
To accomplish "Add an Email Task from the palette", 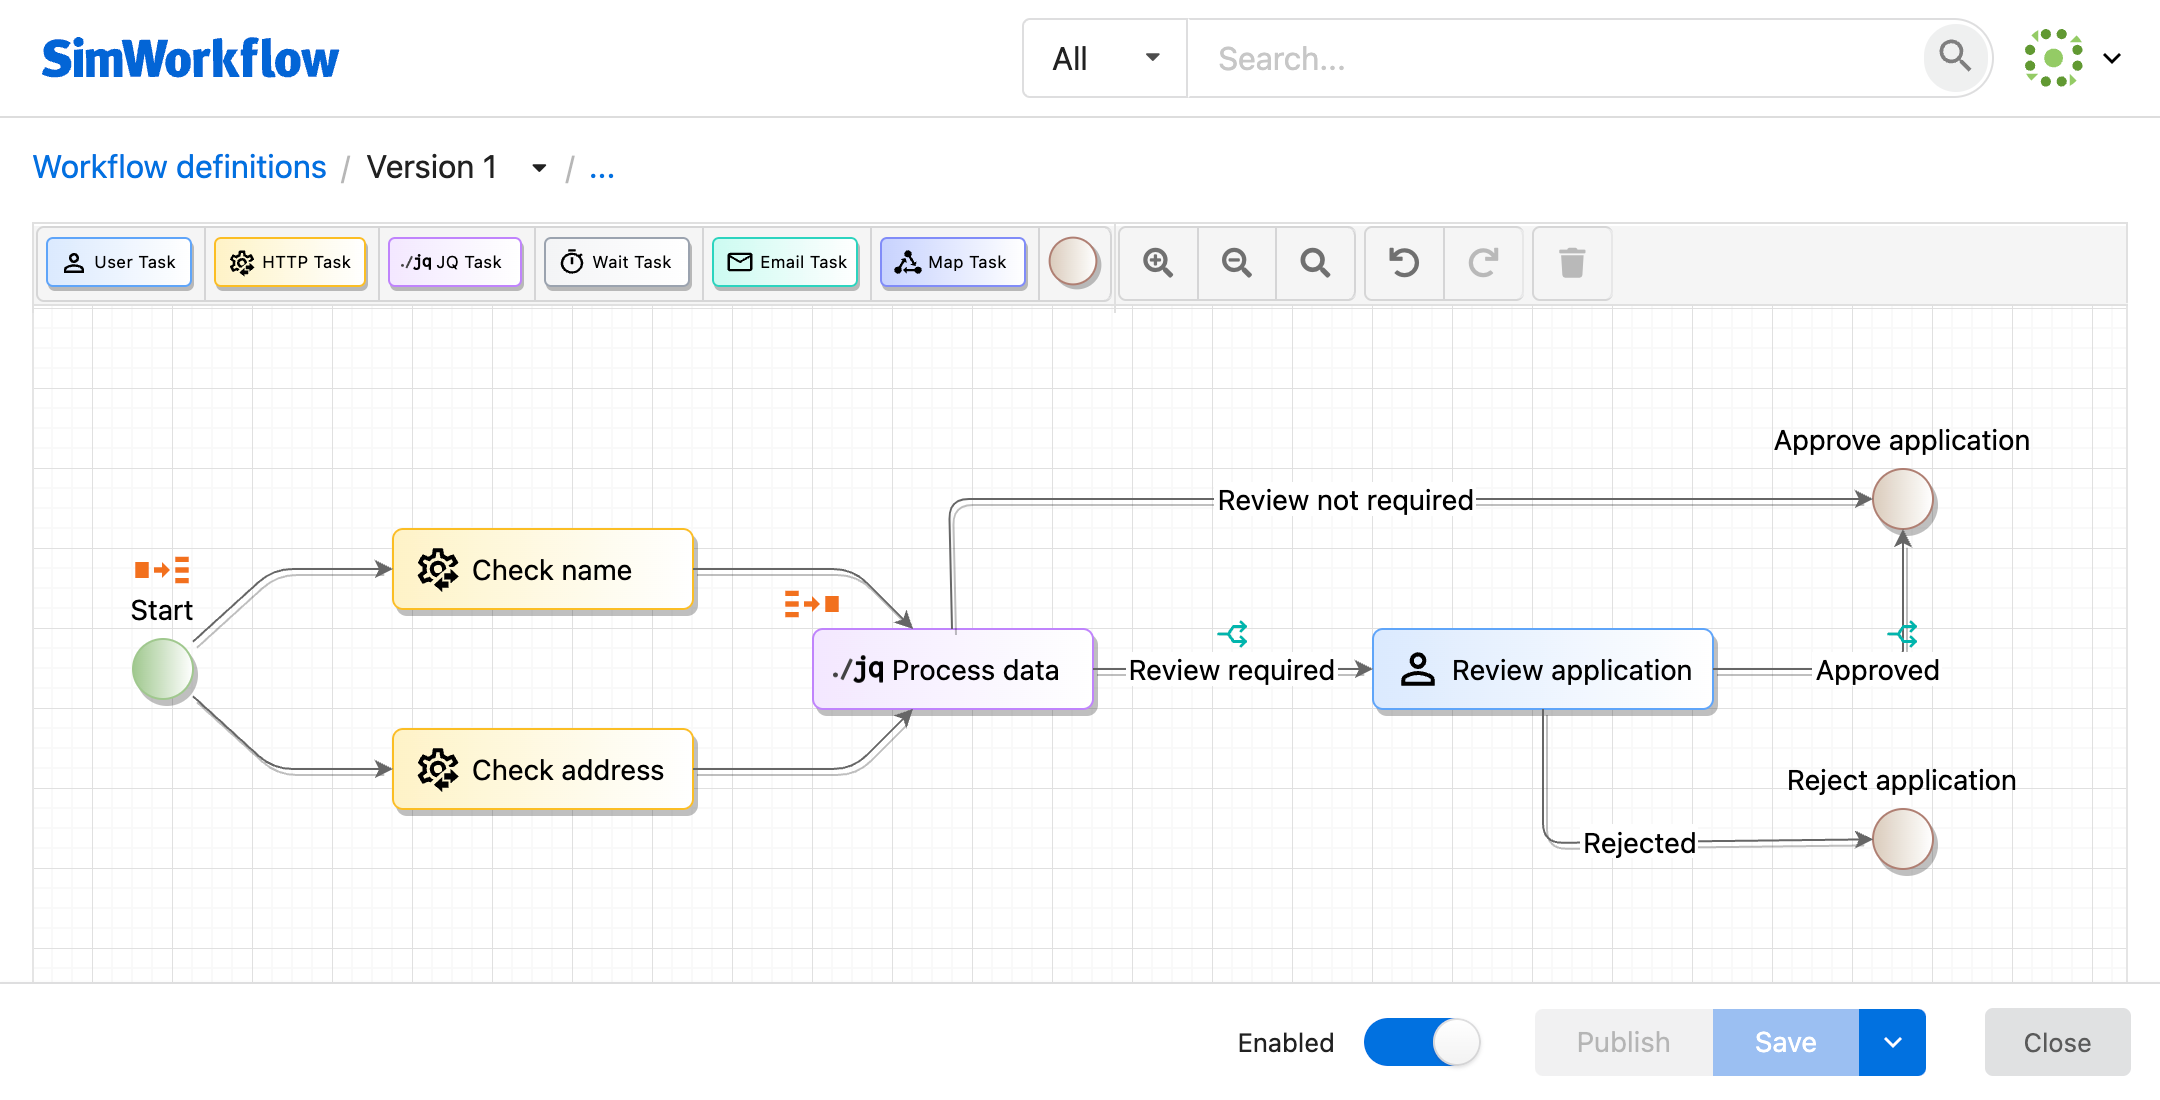I will 785,262.
